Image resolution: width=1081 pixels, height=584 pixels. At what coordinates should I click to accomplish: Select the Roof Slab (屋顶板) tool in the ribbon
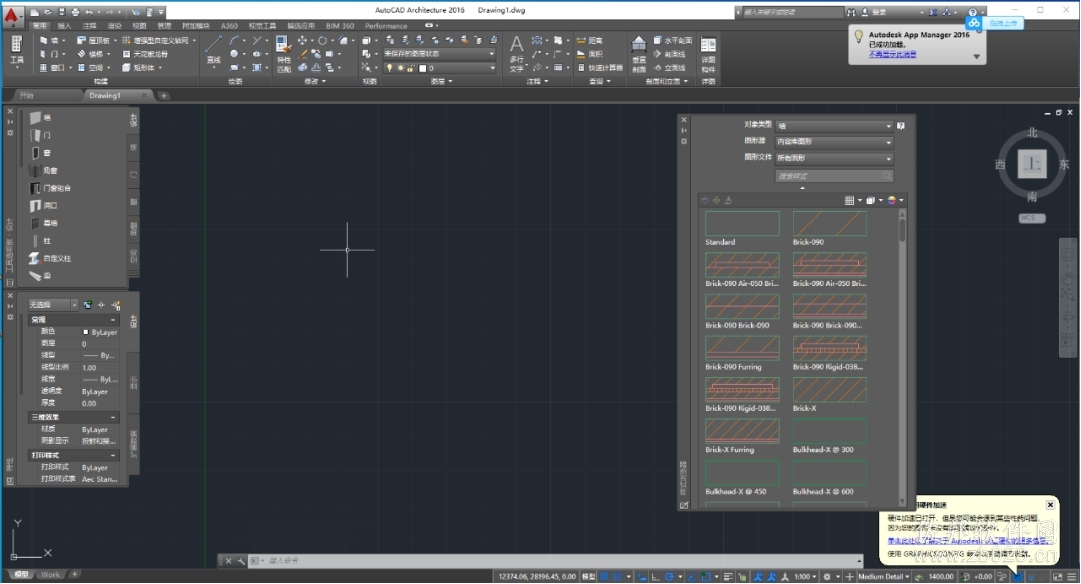(94, 41)
